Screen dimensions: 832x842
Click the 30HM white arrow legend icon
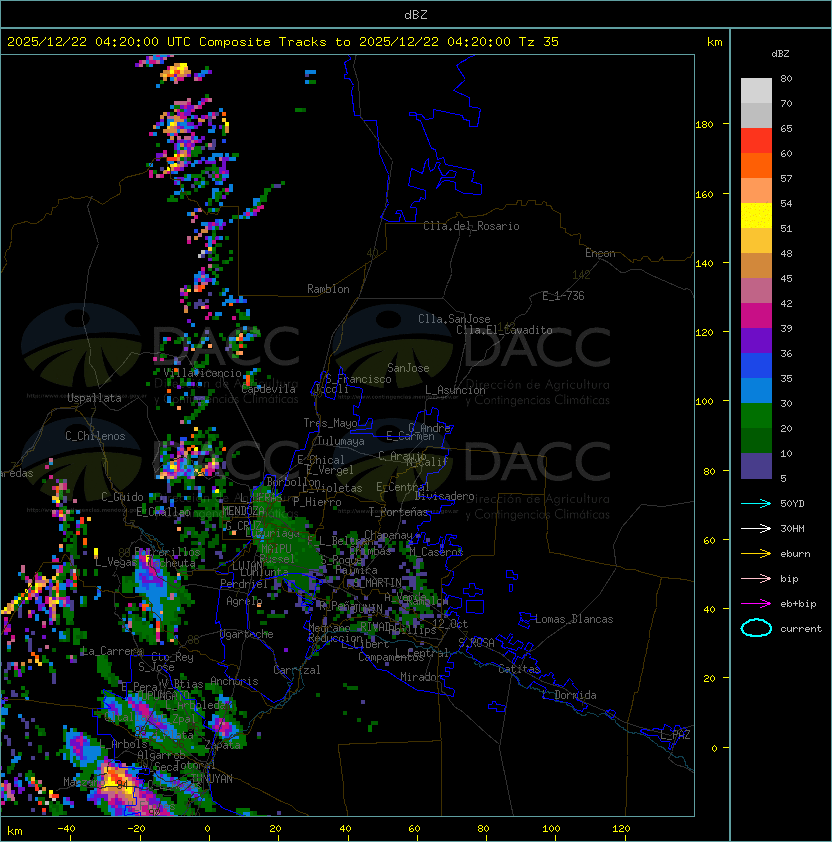(756, 528)
